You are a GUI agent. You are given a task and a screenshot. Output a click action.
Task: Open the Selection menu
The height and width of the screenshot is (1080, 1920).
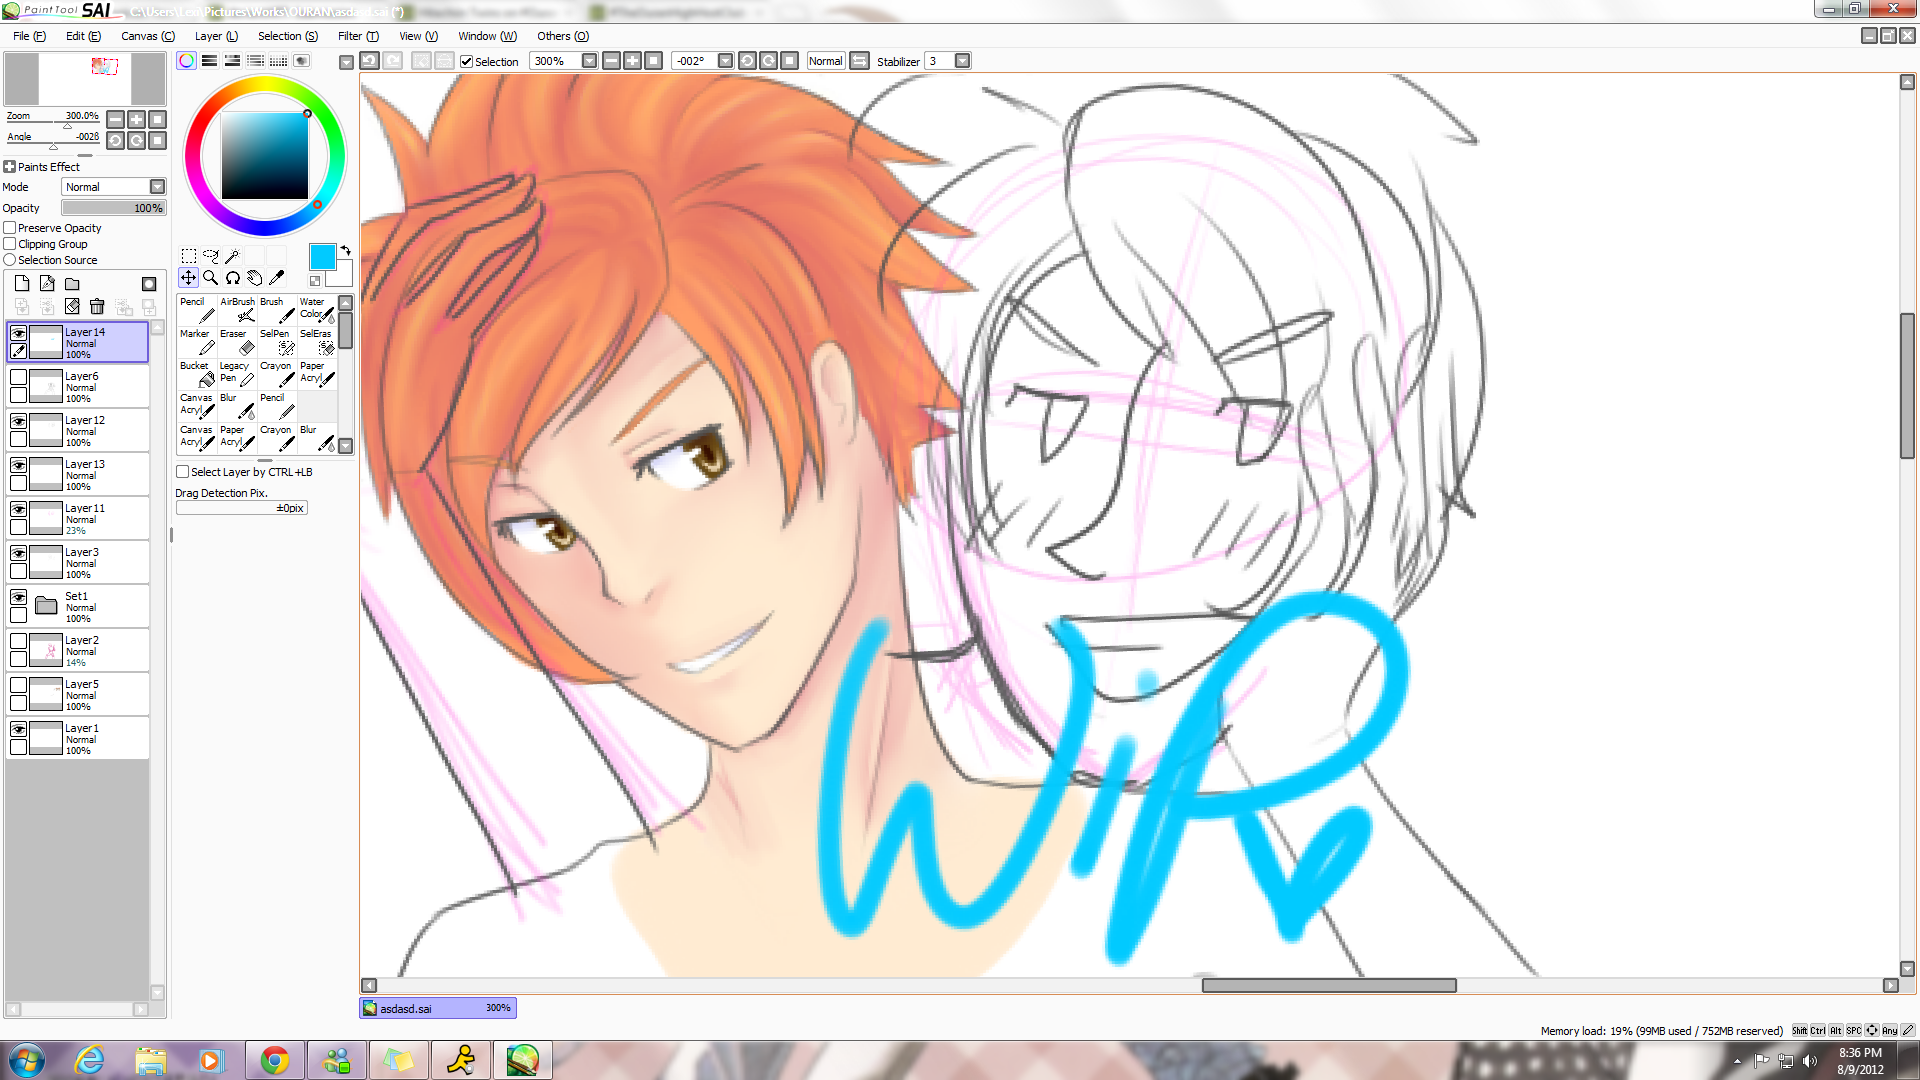(288, 36)
